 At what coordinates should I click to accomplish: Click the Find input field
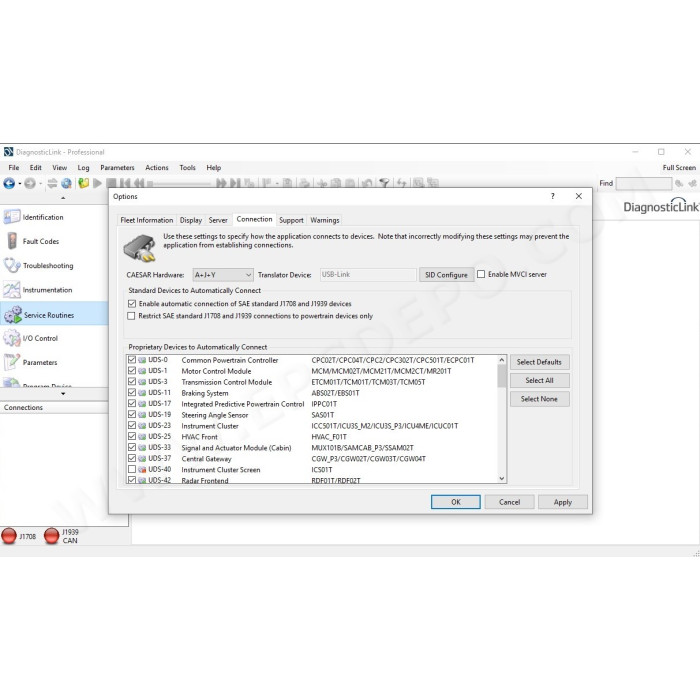tap(643, 183)
